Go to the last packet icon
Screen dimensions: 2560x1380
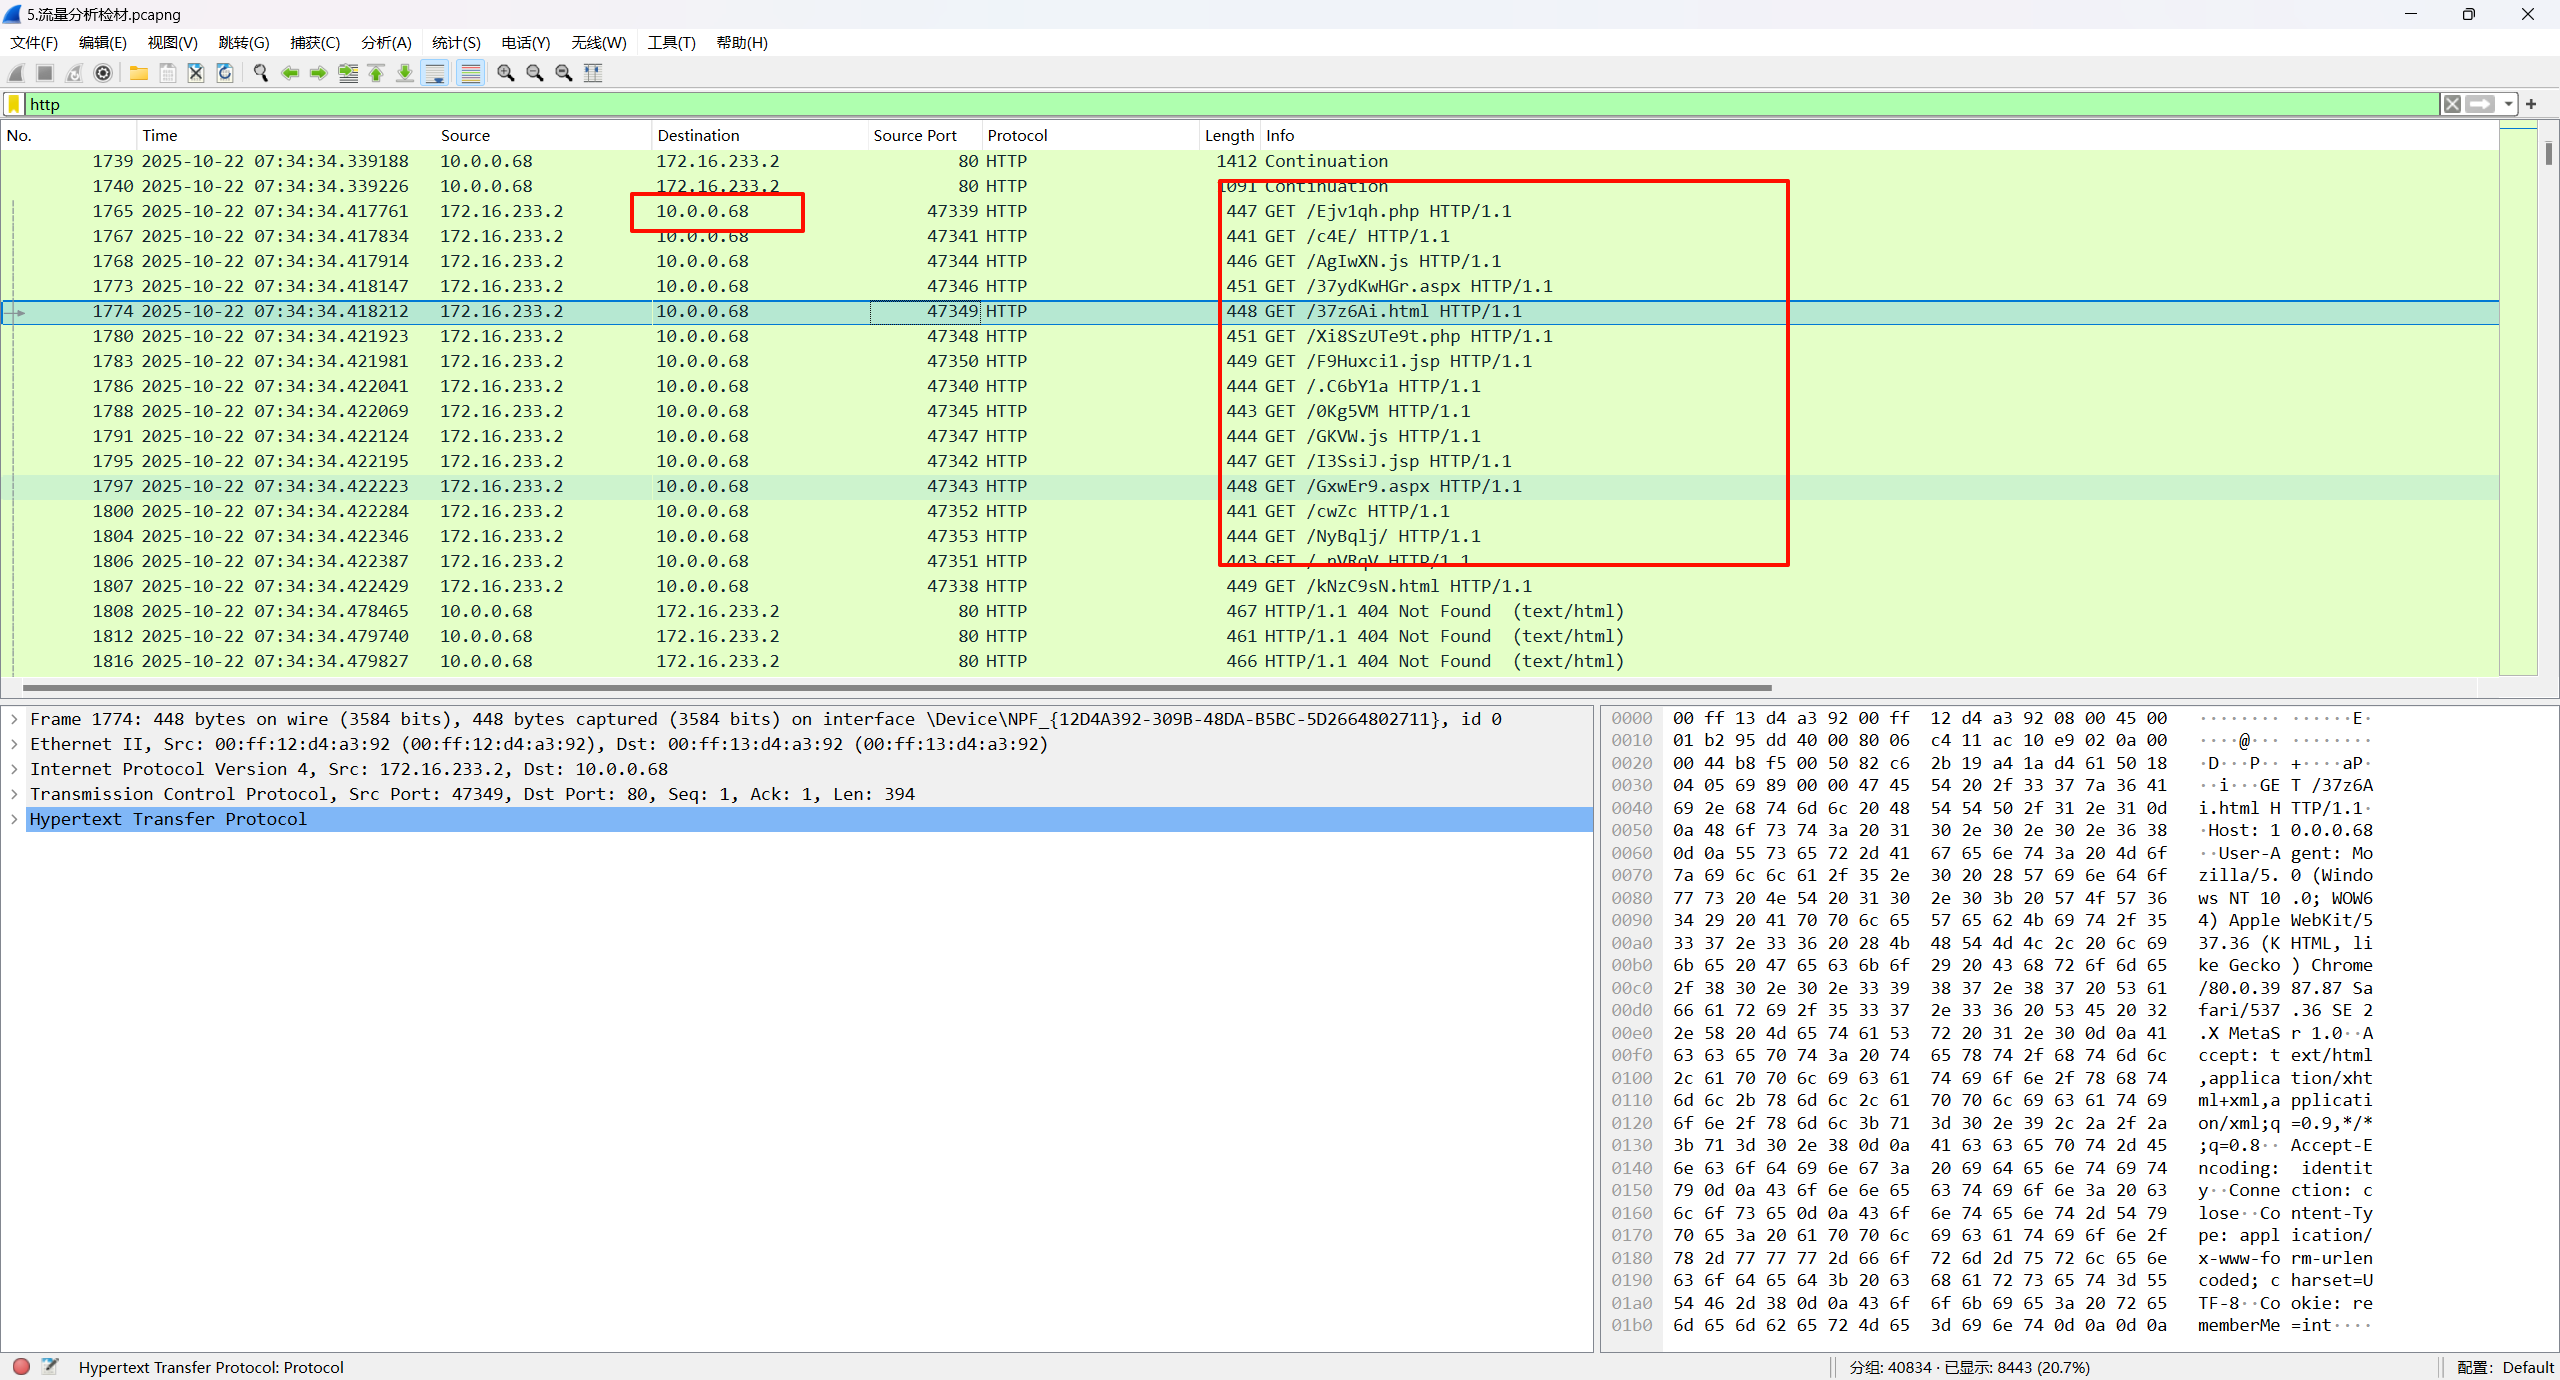click(405, 73)
